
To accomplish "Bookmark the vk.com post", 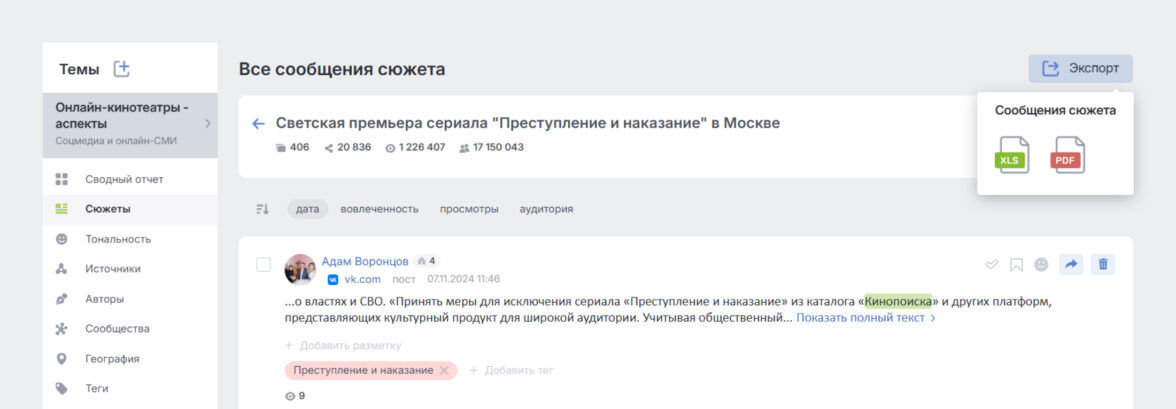I will click(x=1016, y=264).
